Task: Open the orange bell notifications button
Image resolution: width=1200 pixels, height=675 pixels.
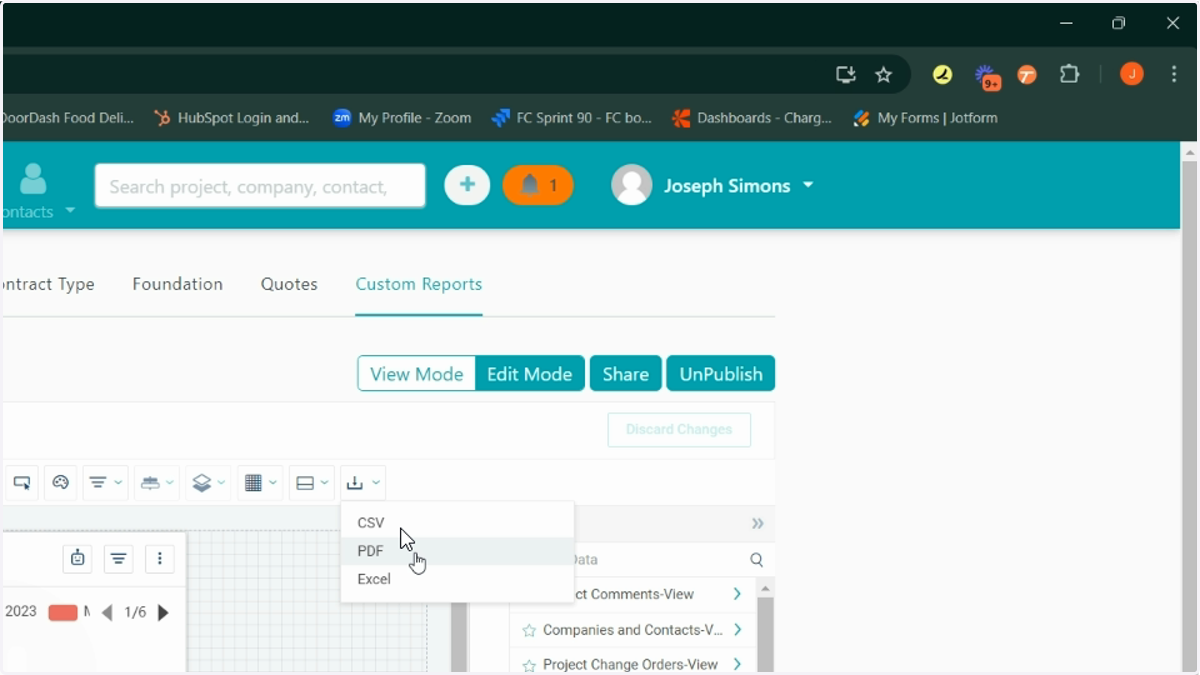Action: [x=538, y=185]
